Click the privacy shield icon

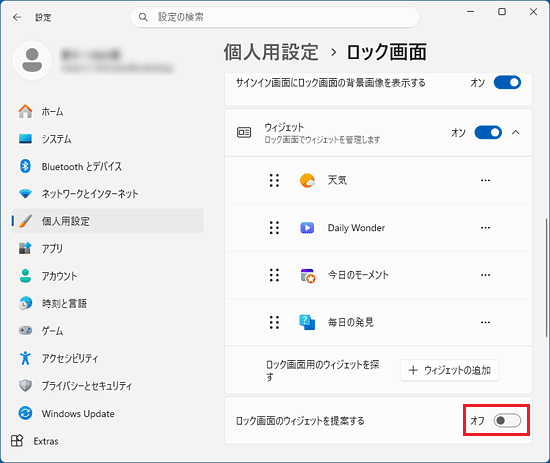pos(25,385)
